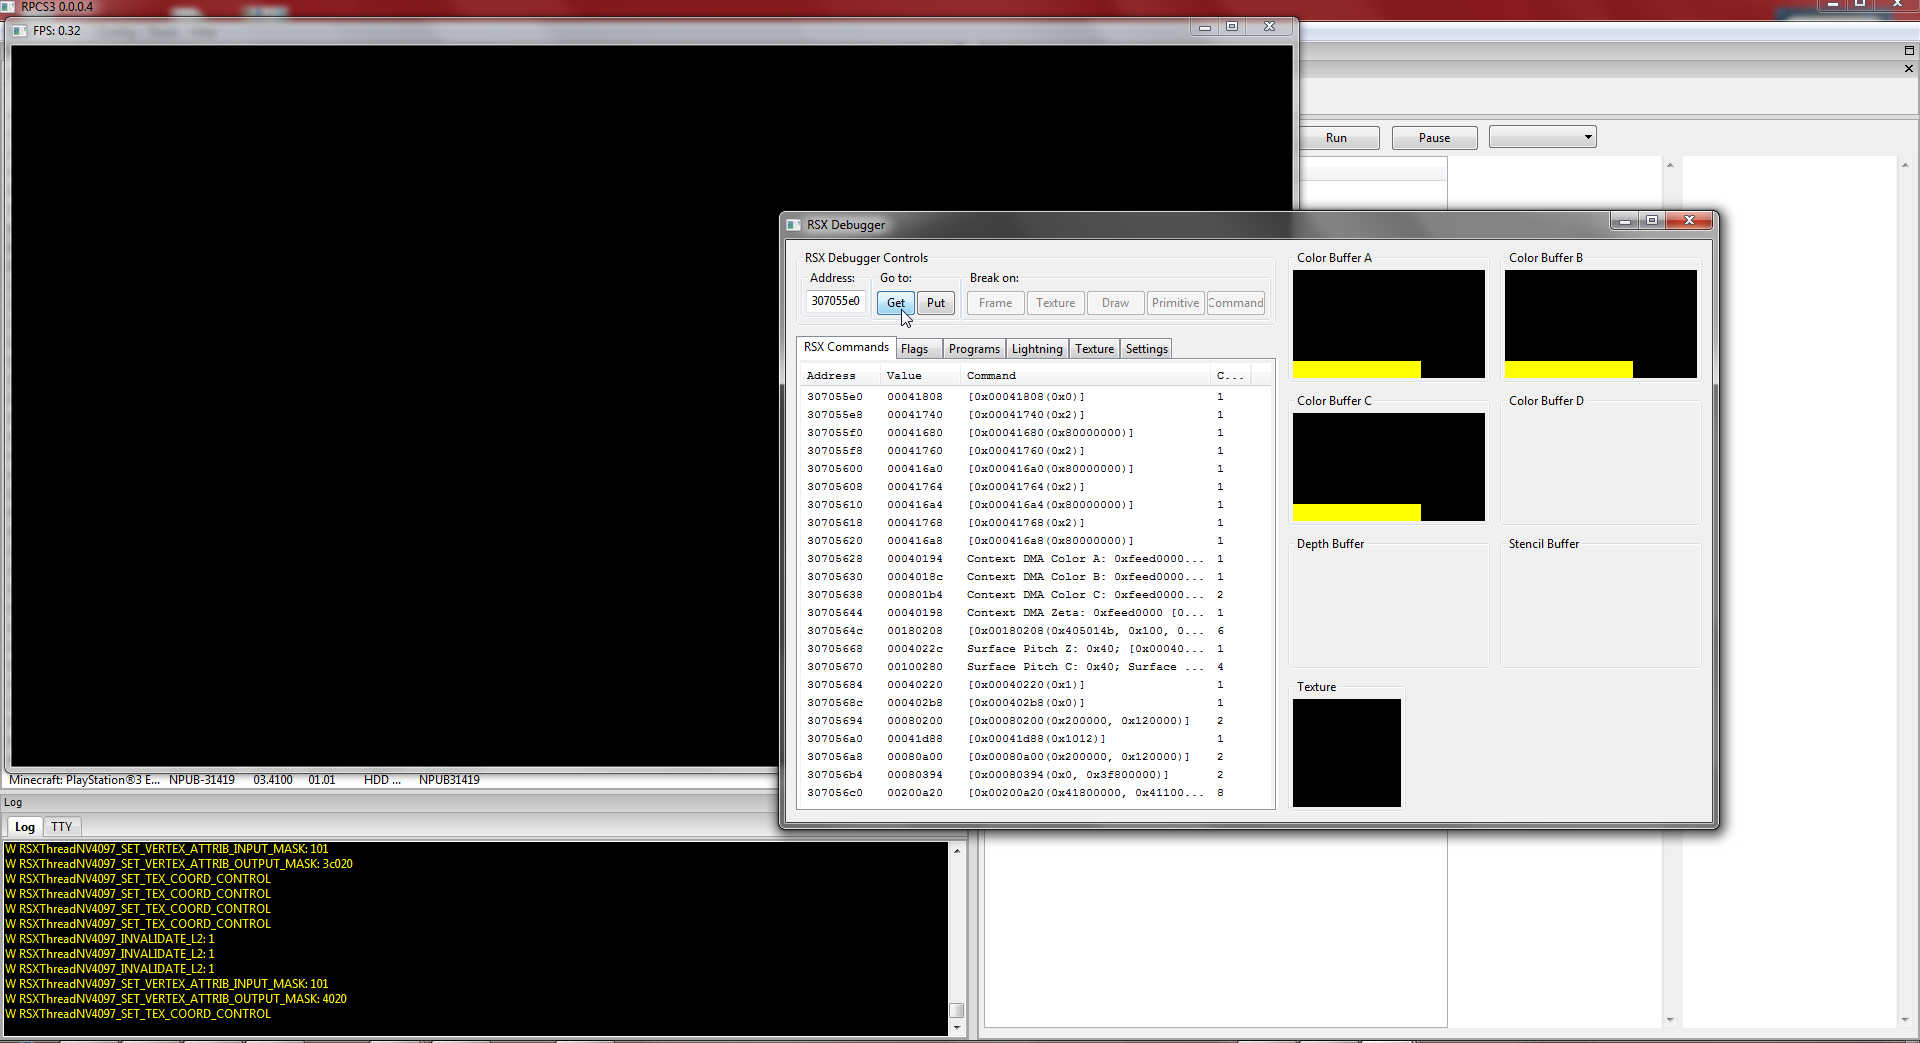Toggle Break on Frame
1920x1043 pixels.
click(995, 303)
